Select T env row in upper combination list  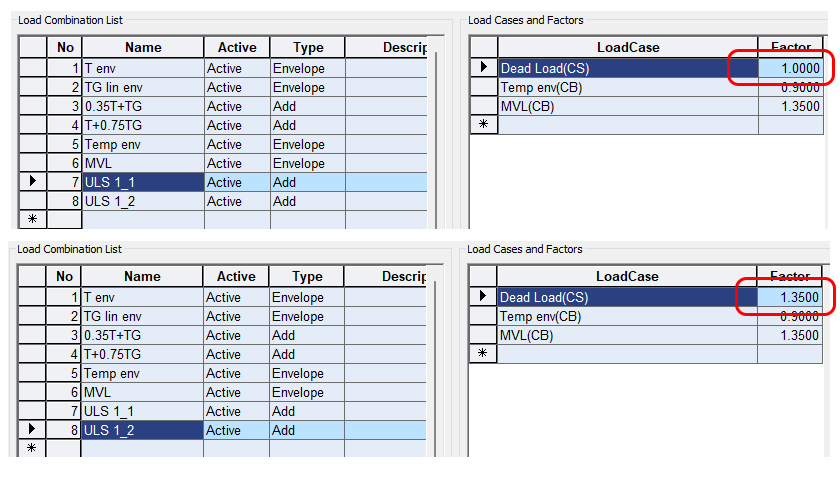click(x=142, y=68)
